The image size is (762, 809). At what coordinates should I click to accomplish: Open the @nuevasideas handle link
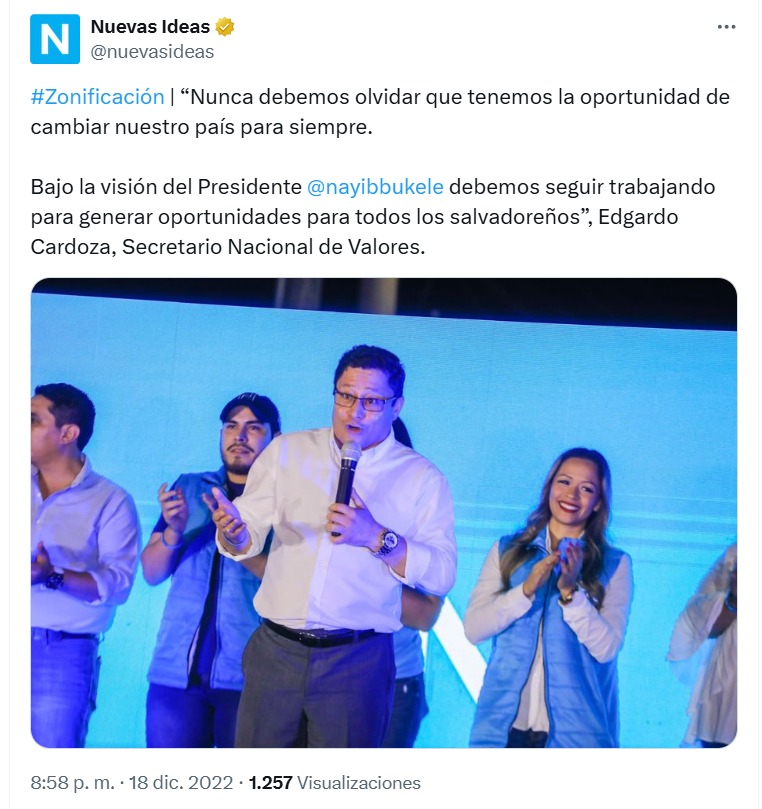(152, 51)
